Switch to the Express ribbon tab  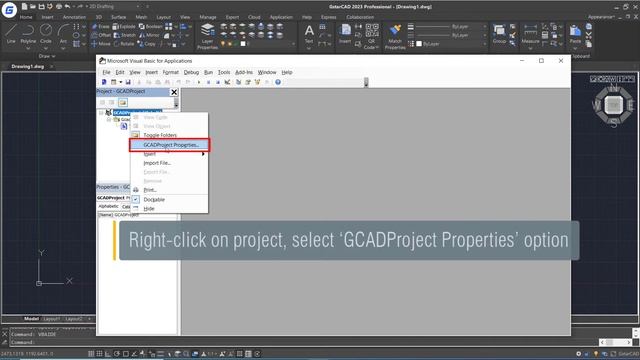click(328, 17)
